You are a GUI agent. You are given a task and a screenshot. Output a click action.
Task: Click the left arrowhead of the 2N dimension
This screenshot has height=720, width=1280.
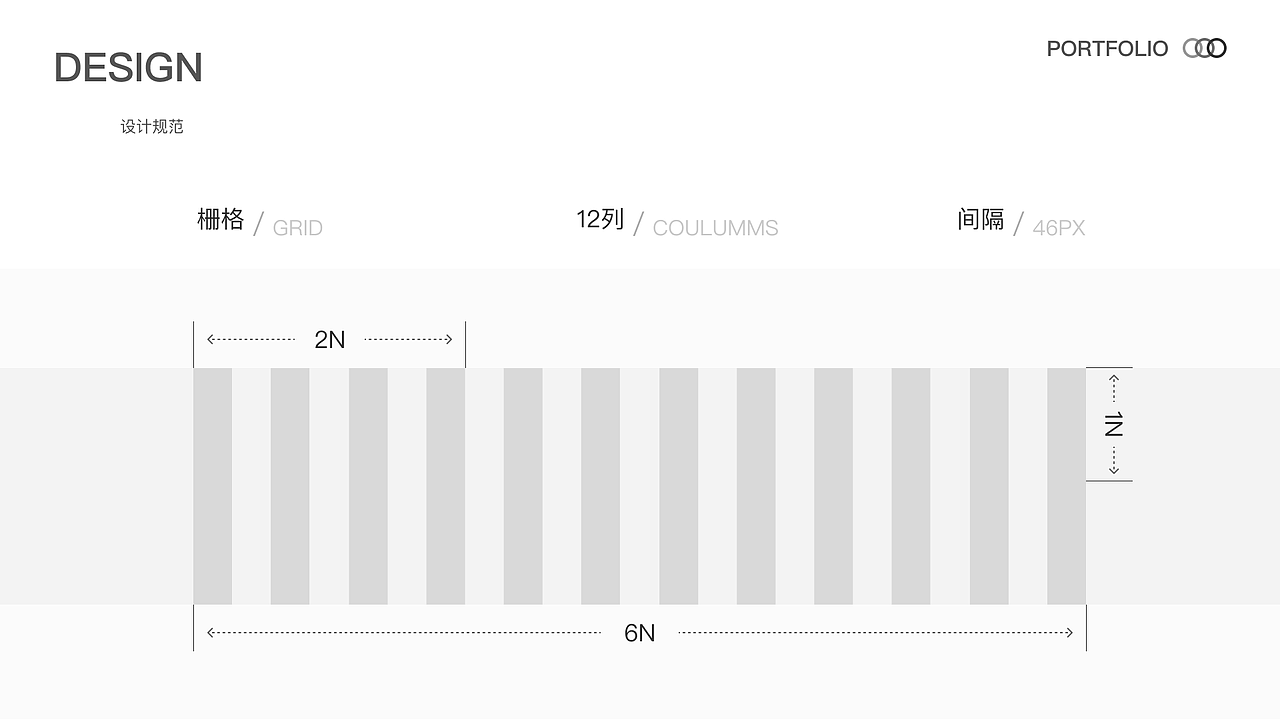coord(211,340)
